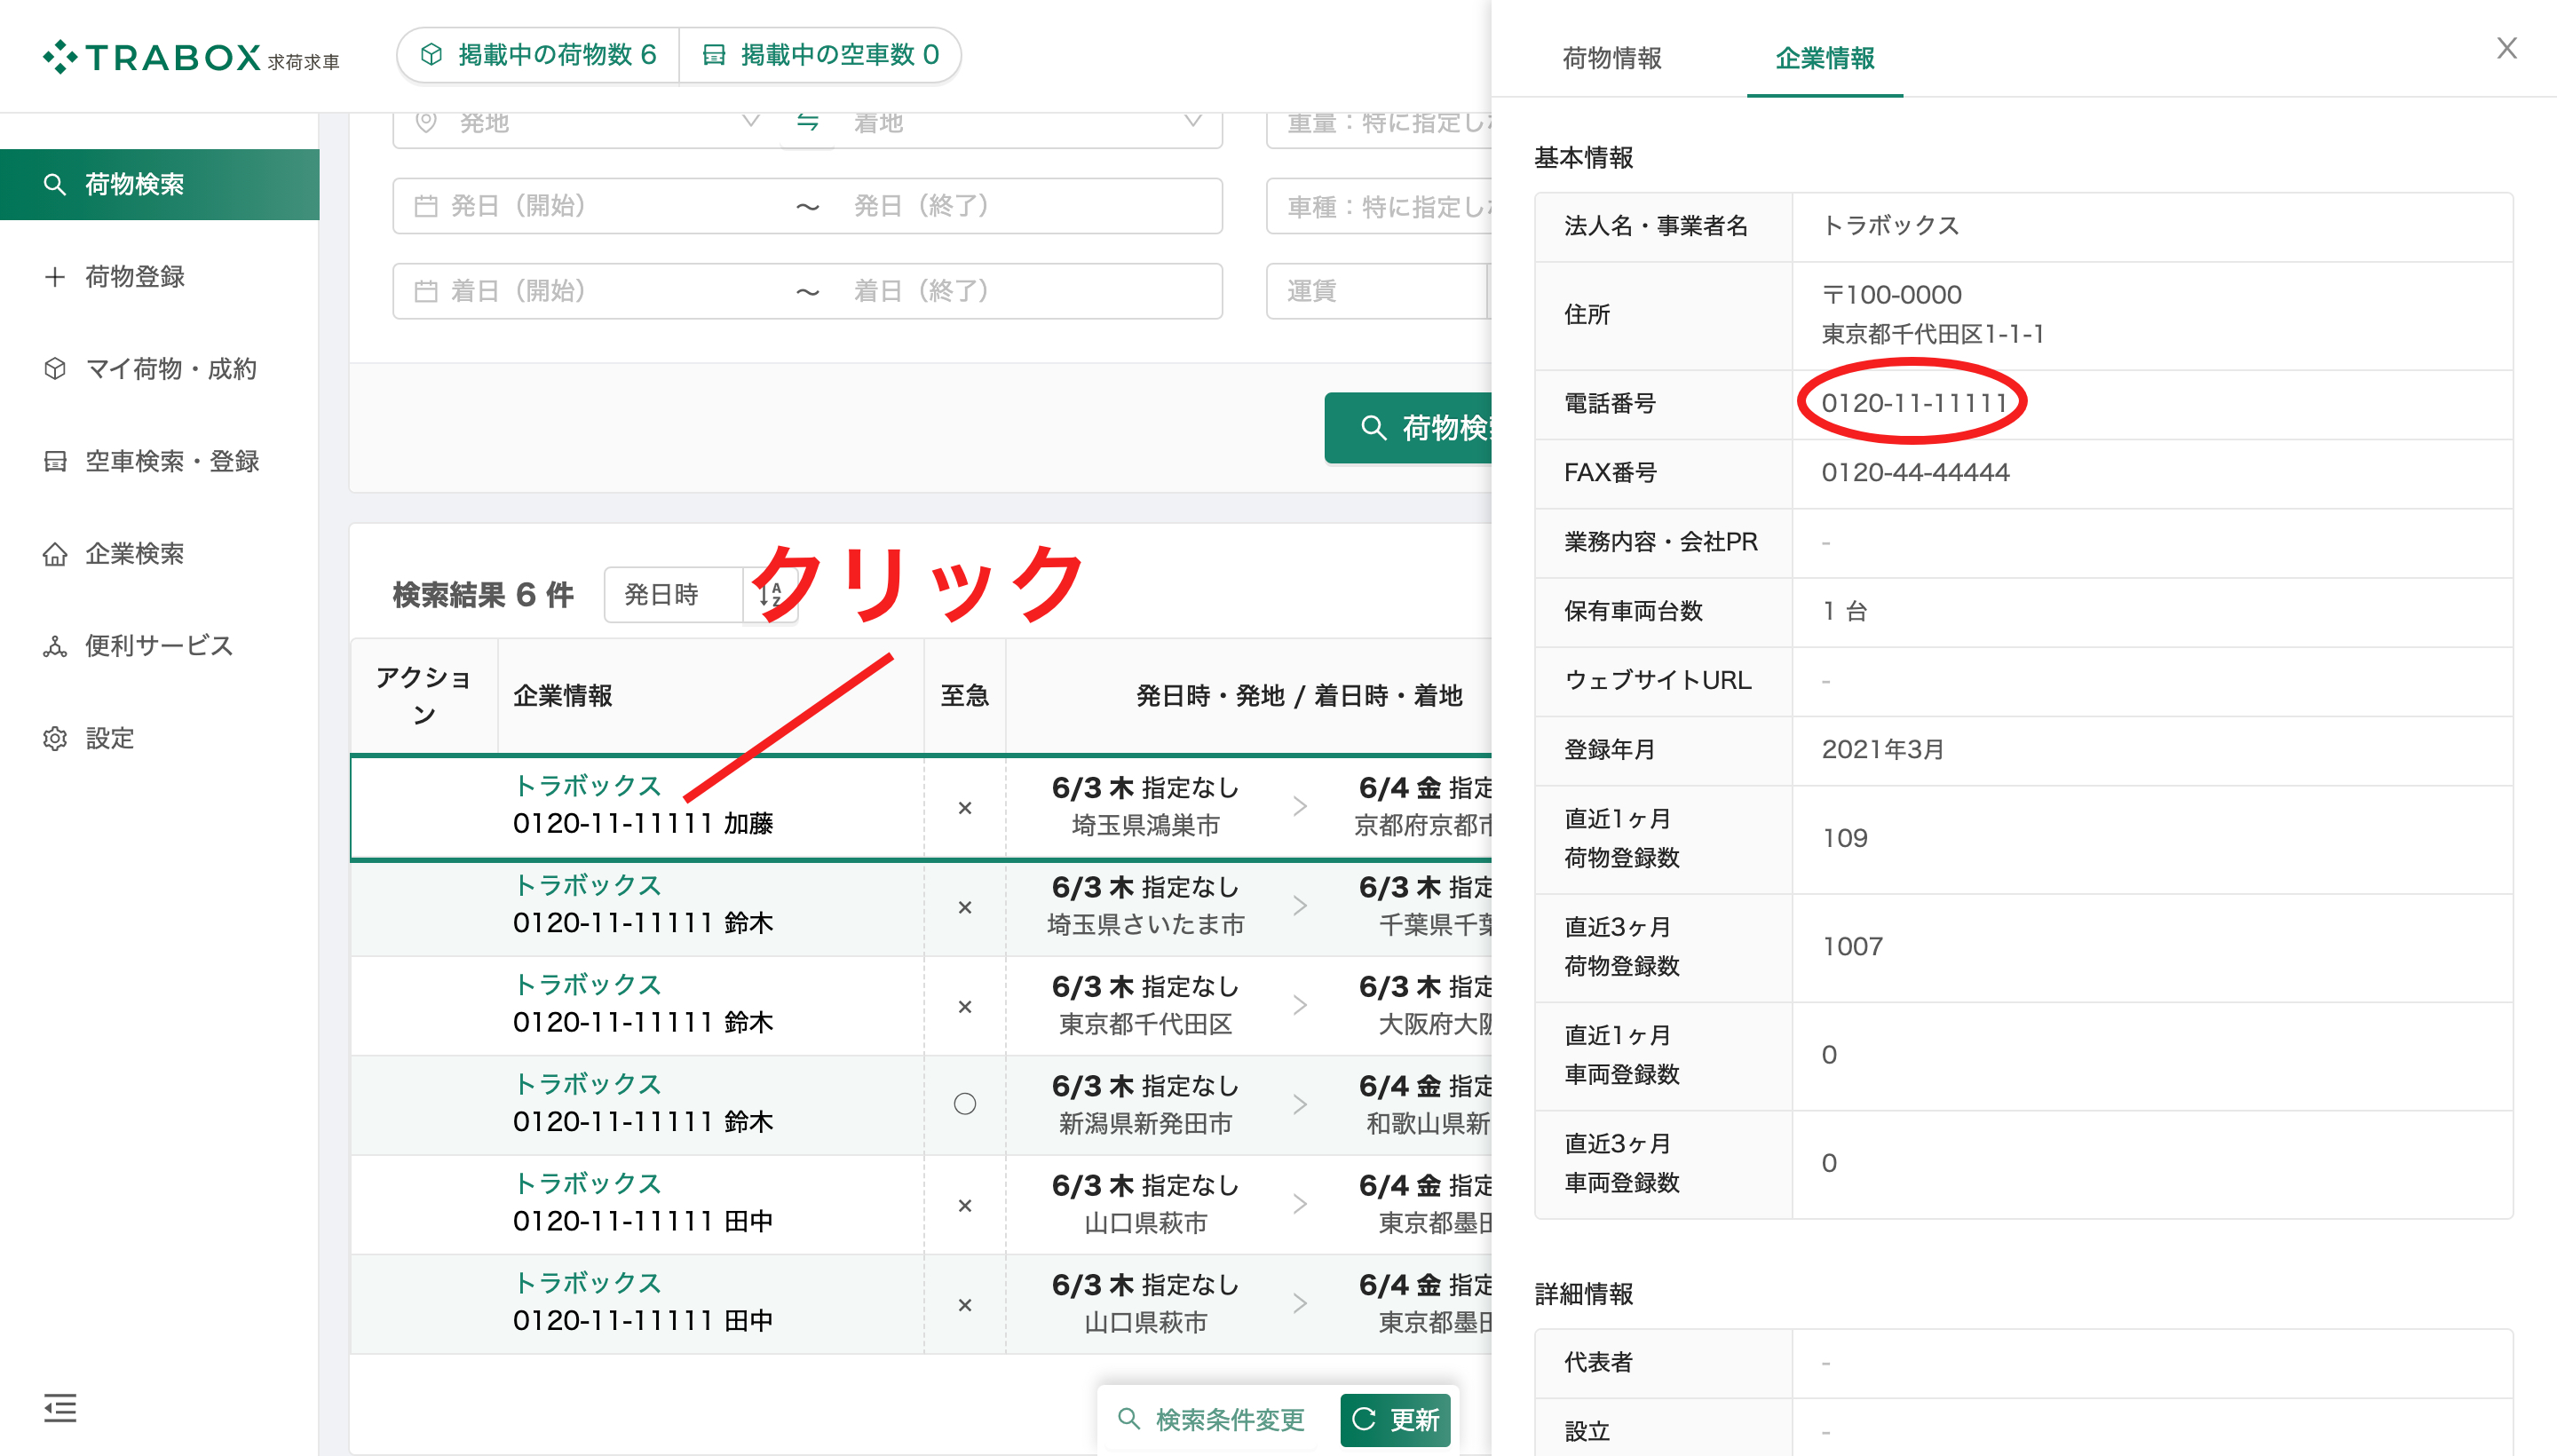Click the green 更新 refresh button
Image resolution: width=2557 pixels, height=1456 pixels.
click(1395, 1419)
